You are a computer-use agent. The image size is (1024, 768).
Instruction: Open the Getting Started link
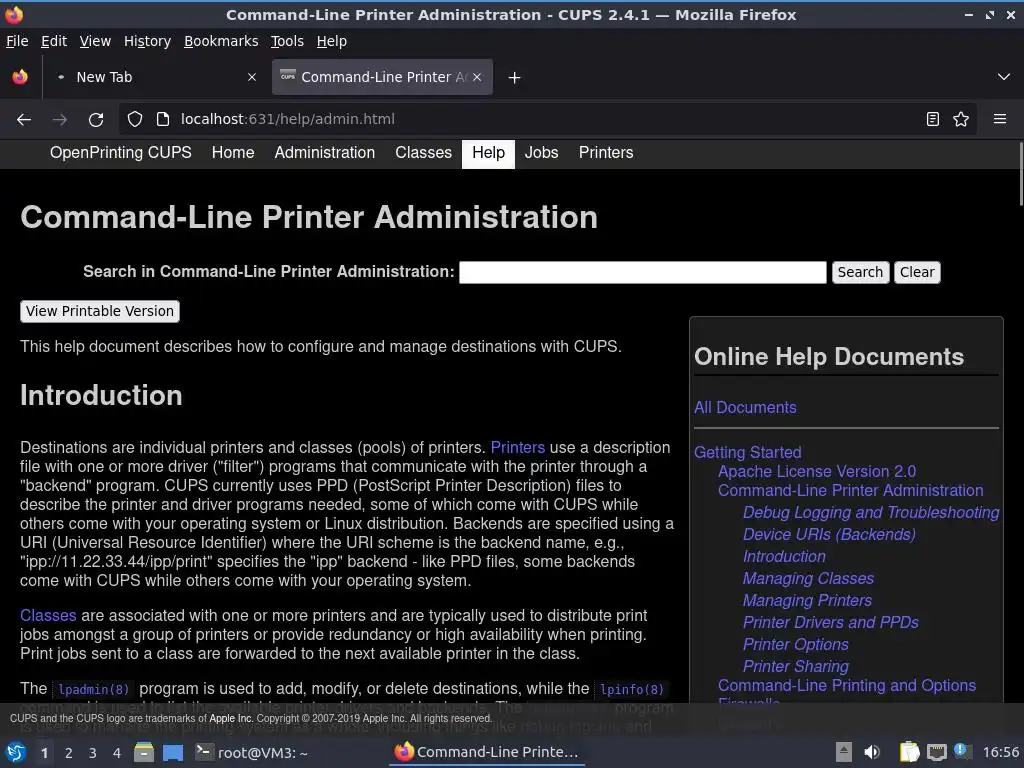[748, 453]
